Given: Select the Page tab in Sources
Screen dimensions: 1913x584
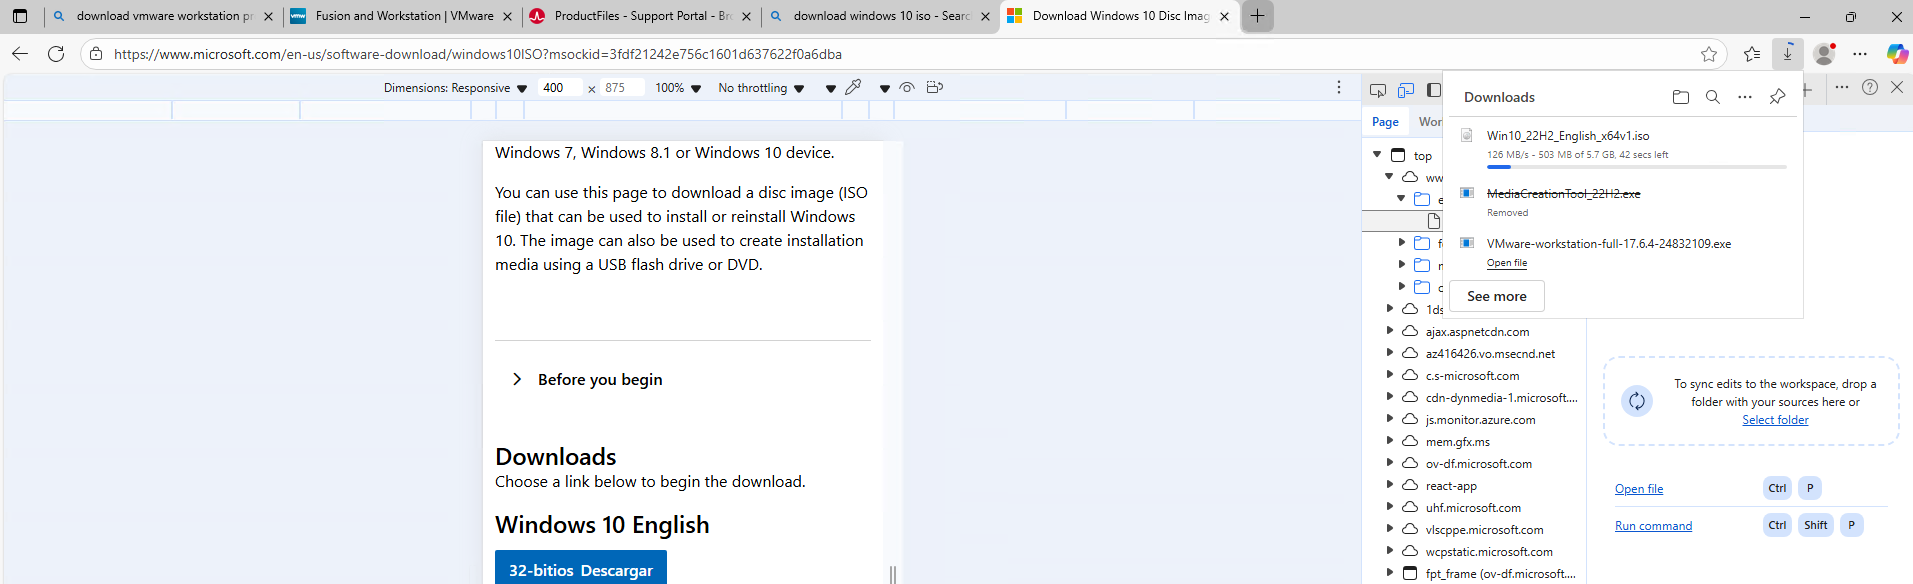Looking at the screenshot, I should pos(1385,122).
